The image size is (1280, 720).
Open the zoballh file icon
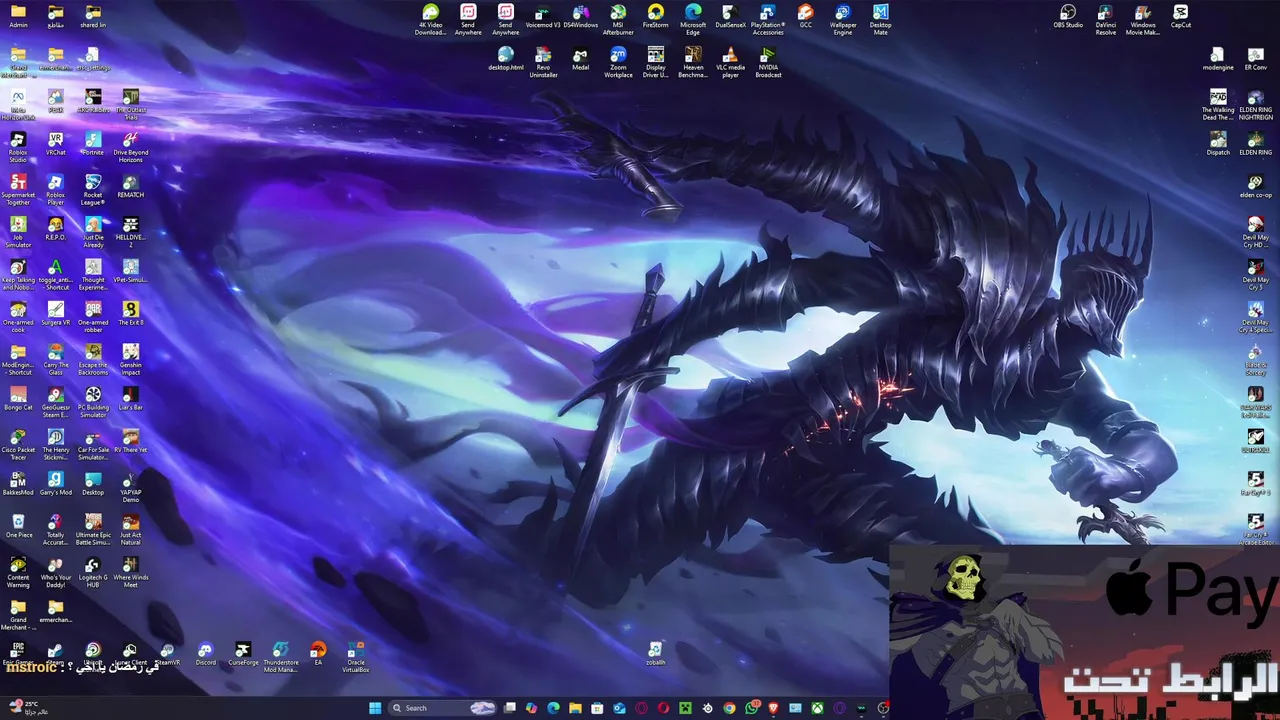click(655, 655)
